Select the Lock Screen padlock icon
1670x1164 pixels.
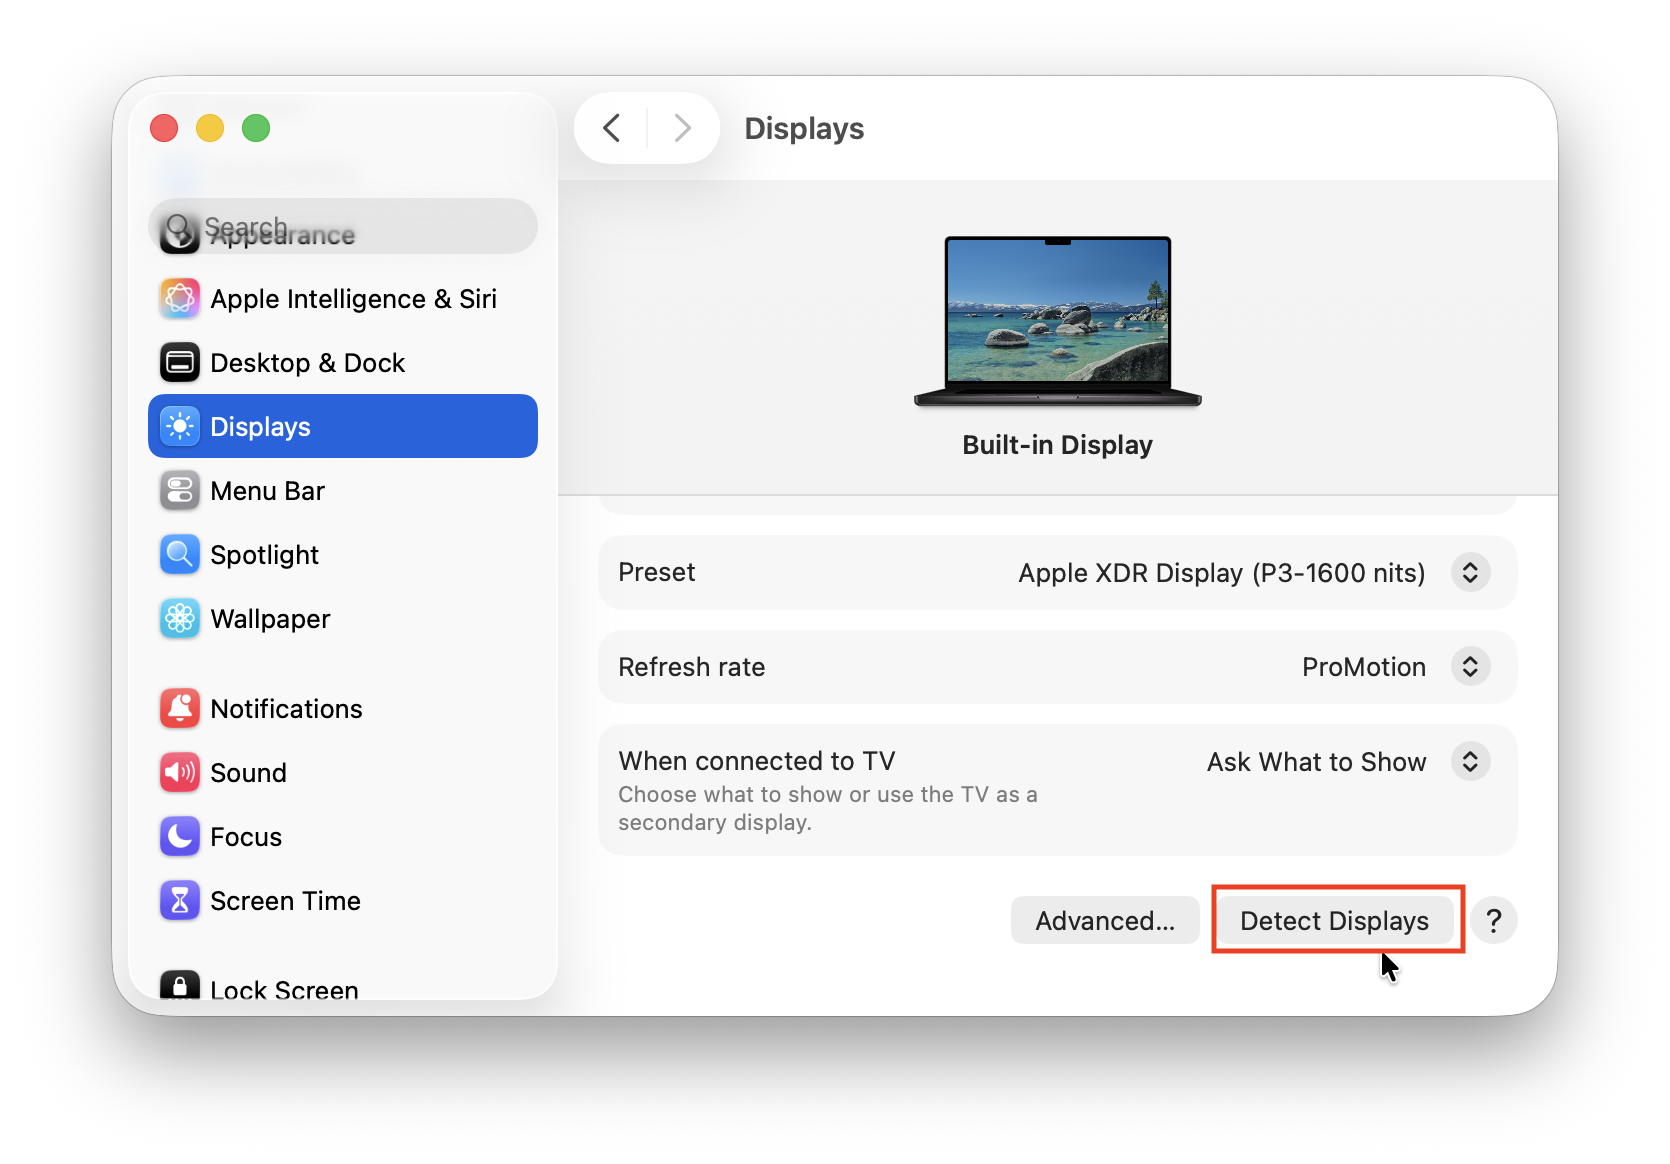(x=180, y=986)
